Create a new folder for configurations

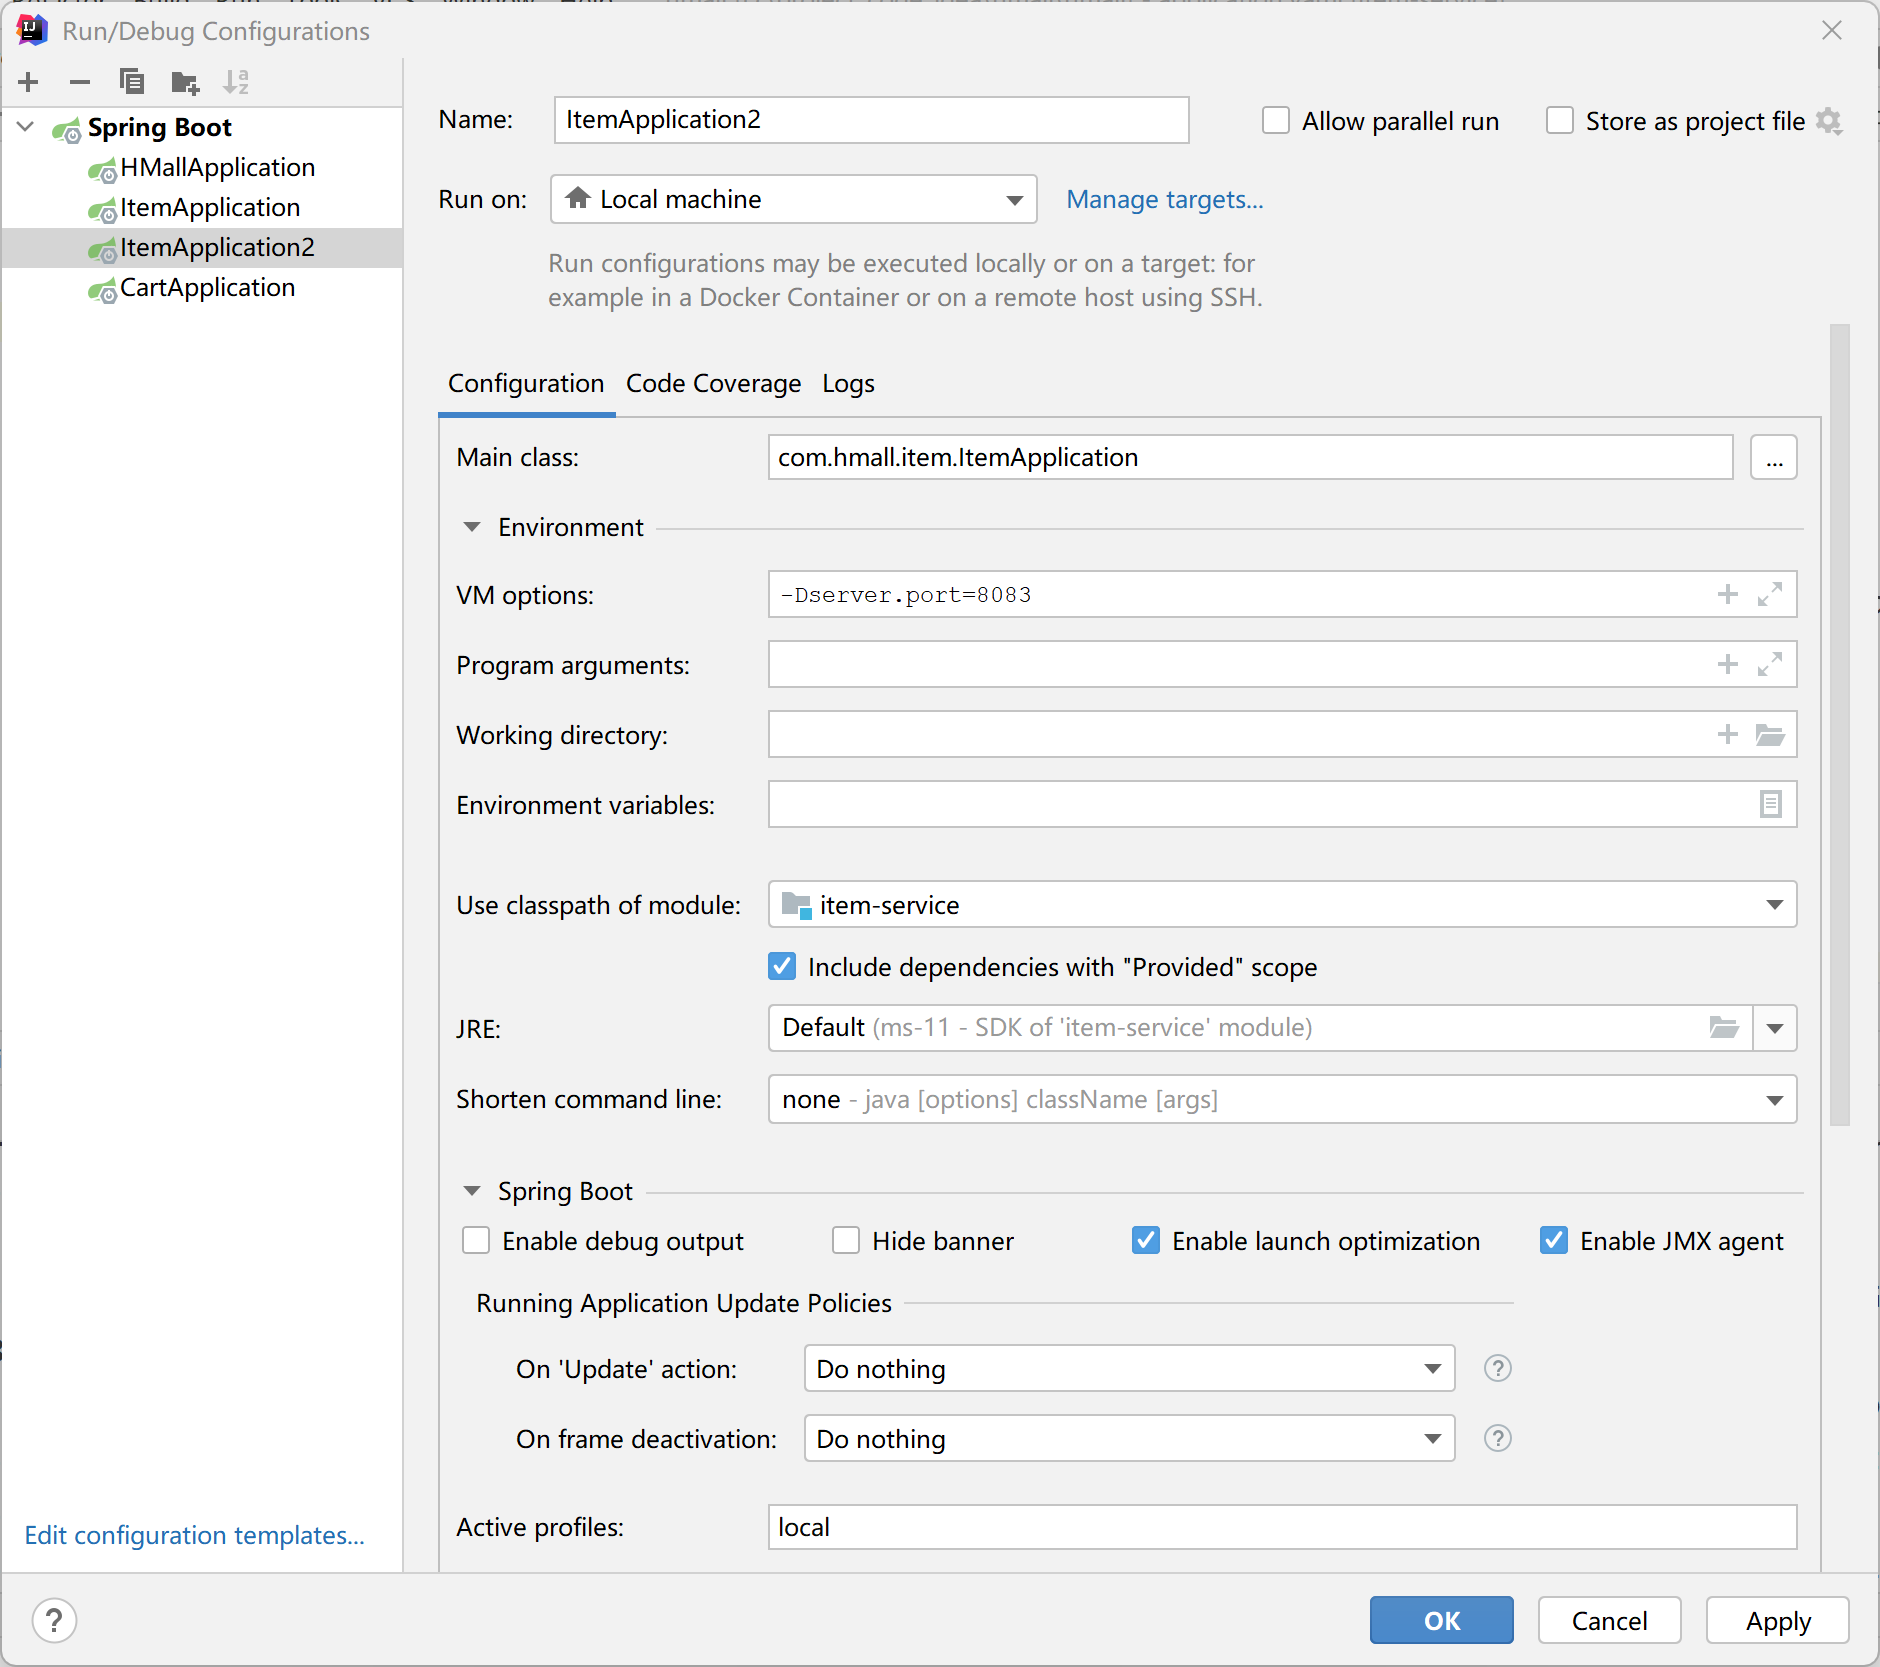point(185,82)
